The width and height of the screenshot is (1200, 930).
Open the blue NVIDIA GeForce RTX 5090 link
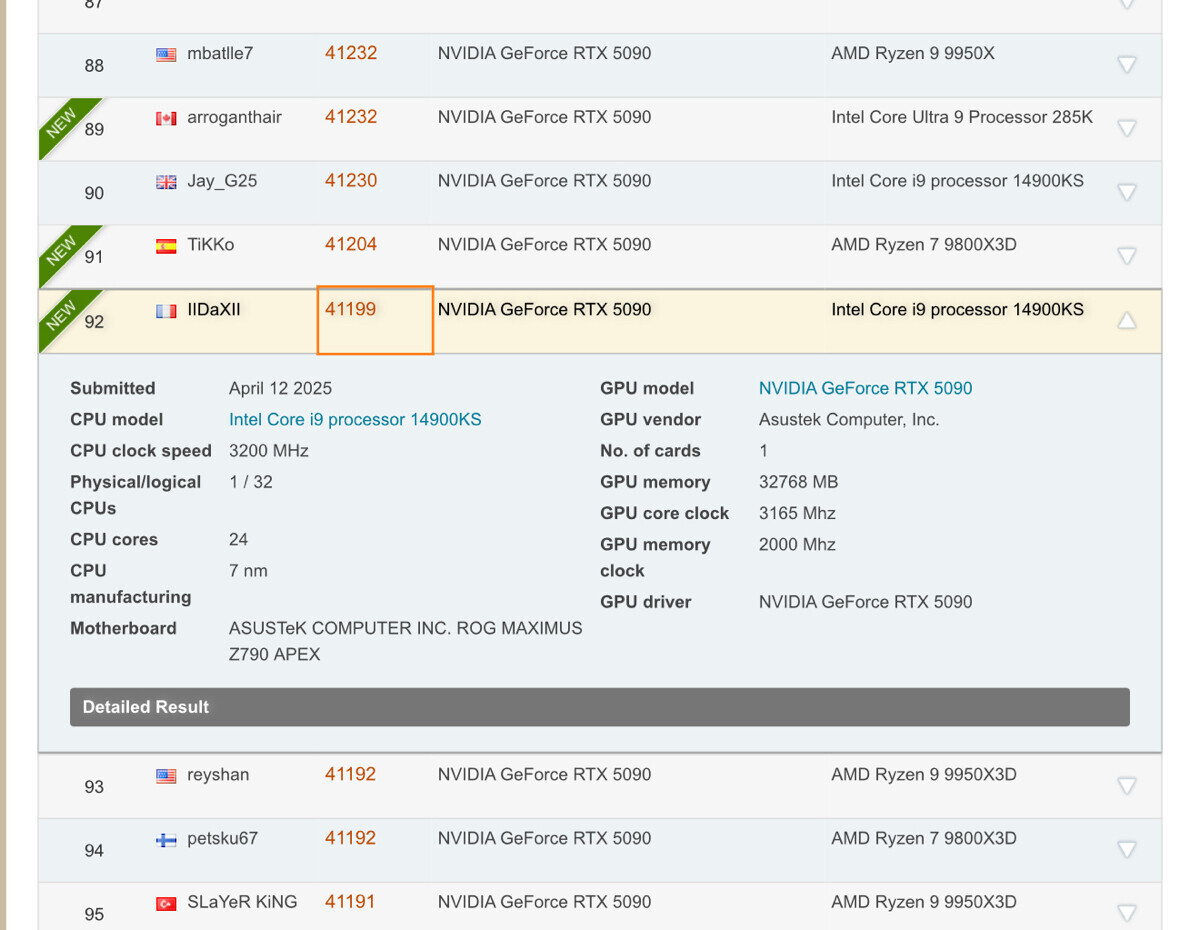865,389
